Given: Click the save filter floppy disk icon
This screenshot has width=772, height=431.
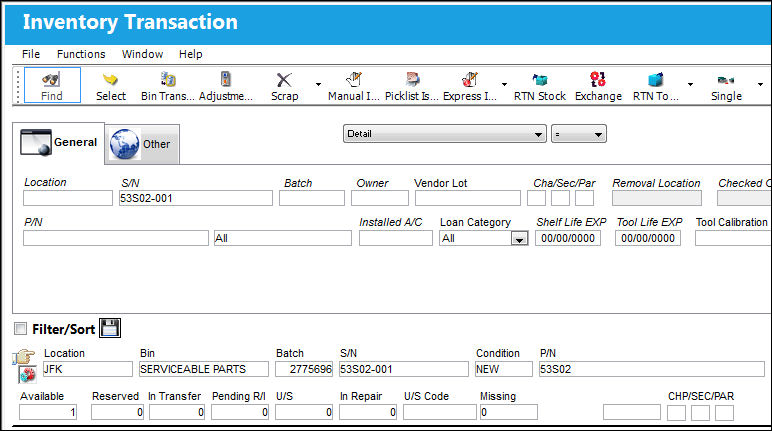Looking at the screenshot, I should coord(110,328).
